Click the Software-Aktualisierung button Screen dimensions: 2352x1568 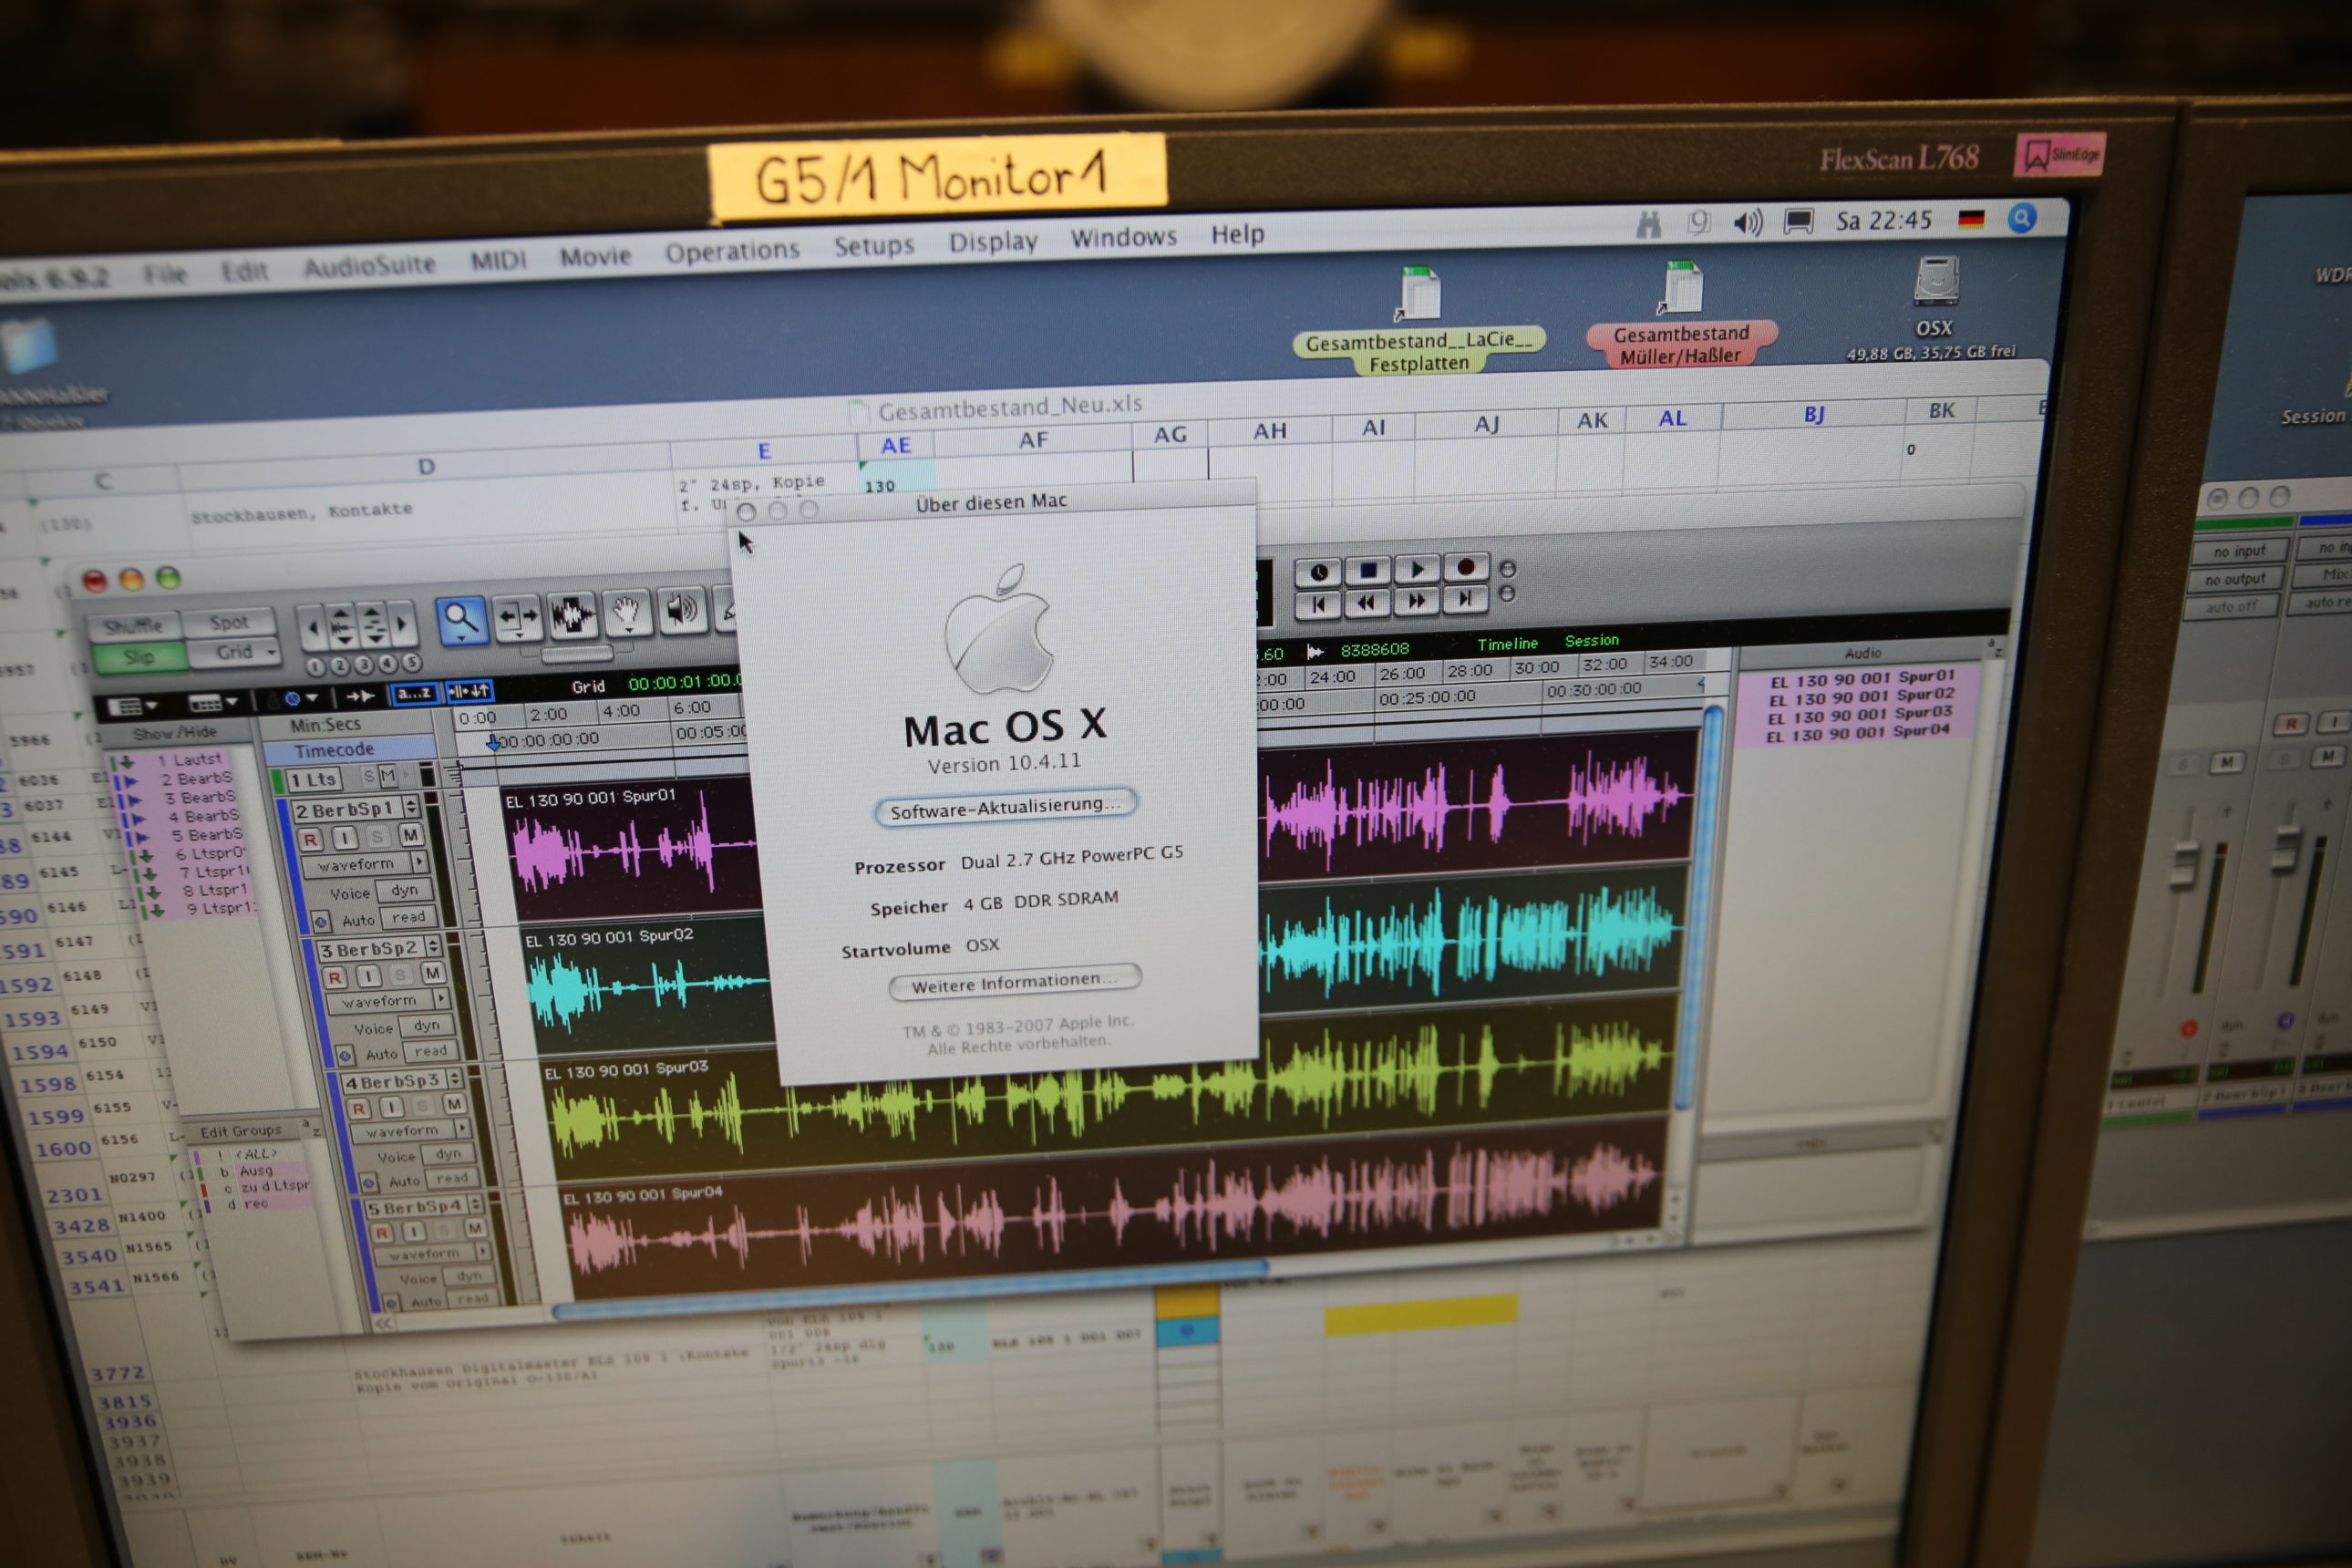[1006, 807]
